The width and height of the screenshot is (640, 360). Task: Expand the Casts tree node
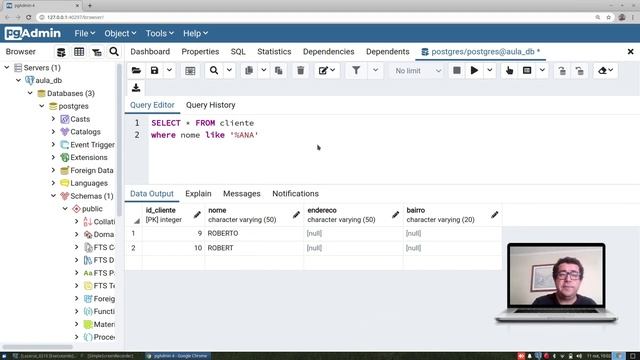[x=53, y=119]
